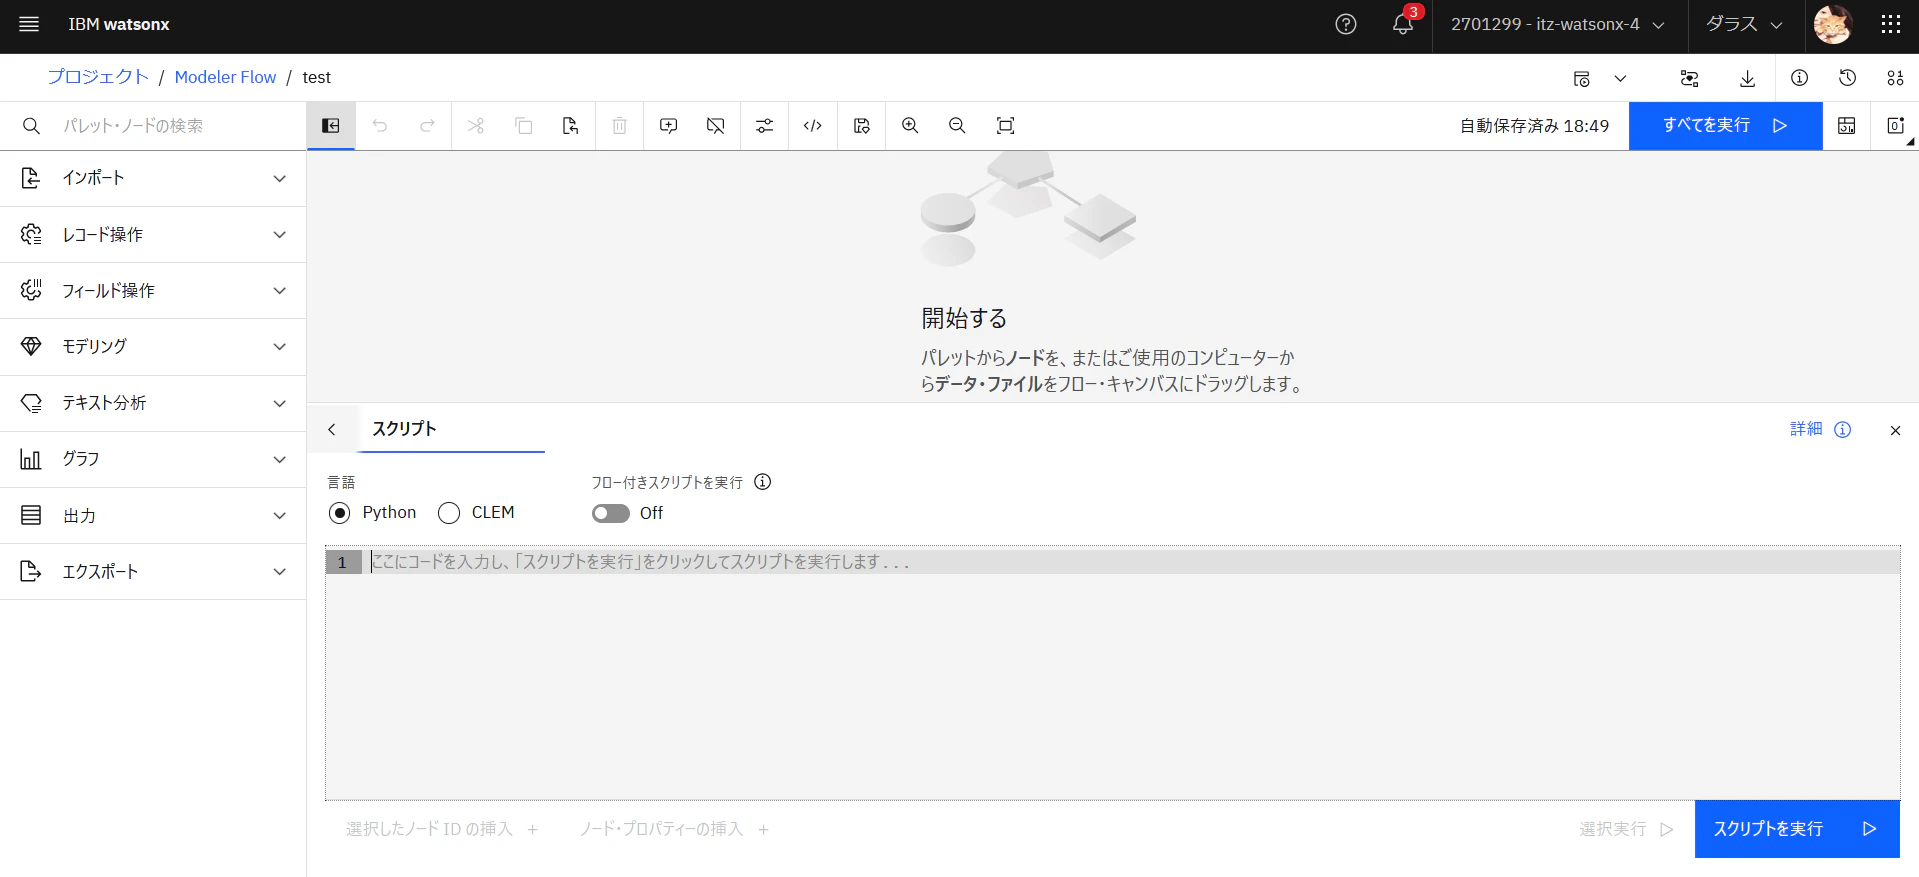
Task: Click the hide comments icon
Action: pyautogui.click(x=716, y=126)
